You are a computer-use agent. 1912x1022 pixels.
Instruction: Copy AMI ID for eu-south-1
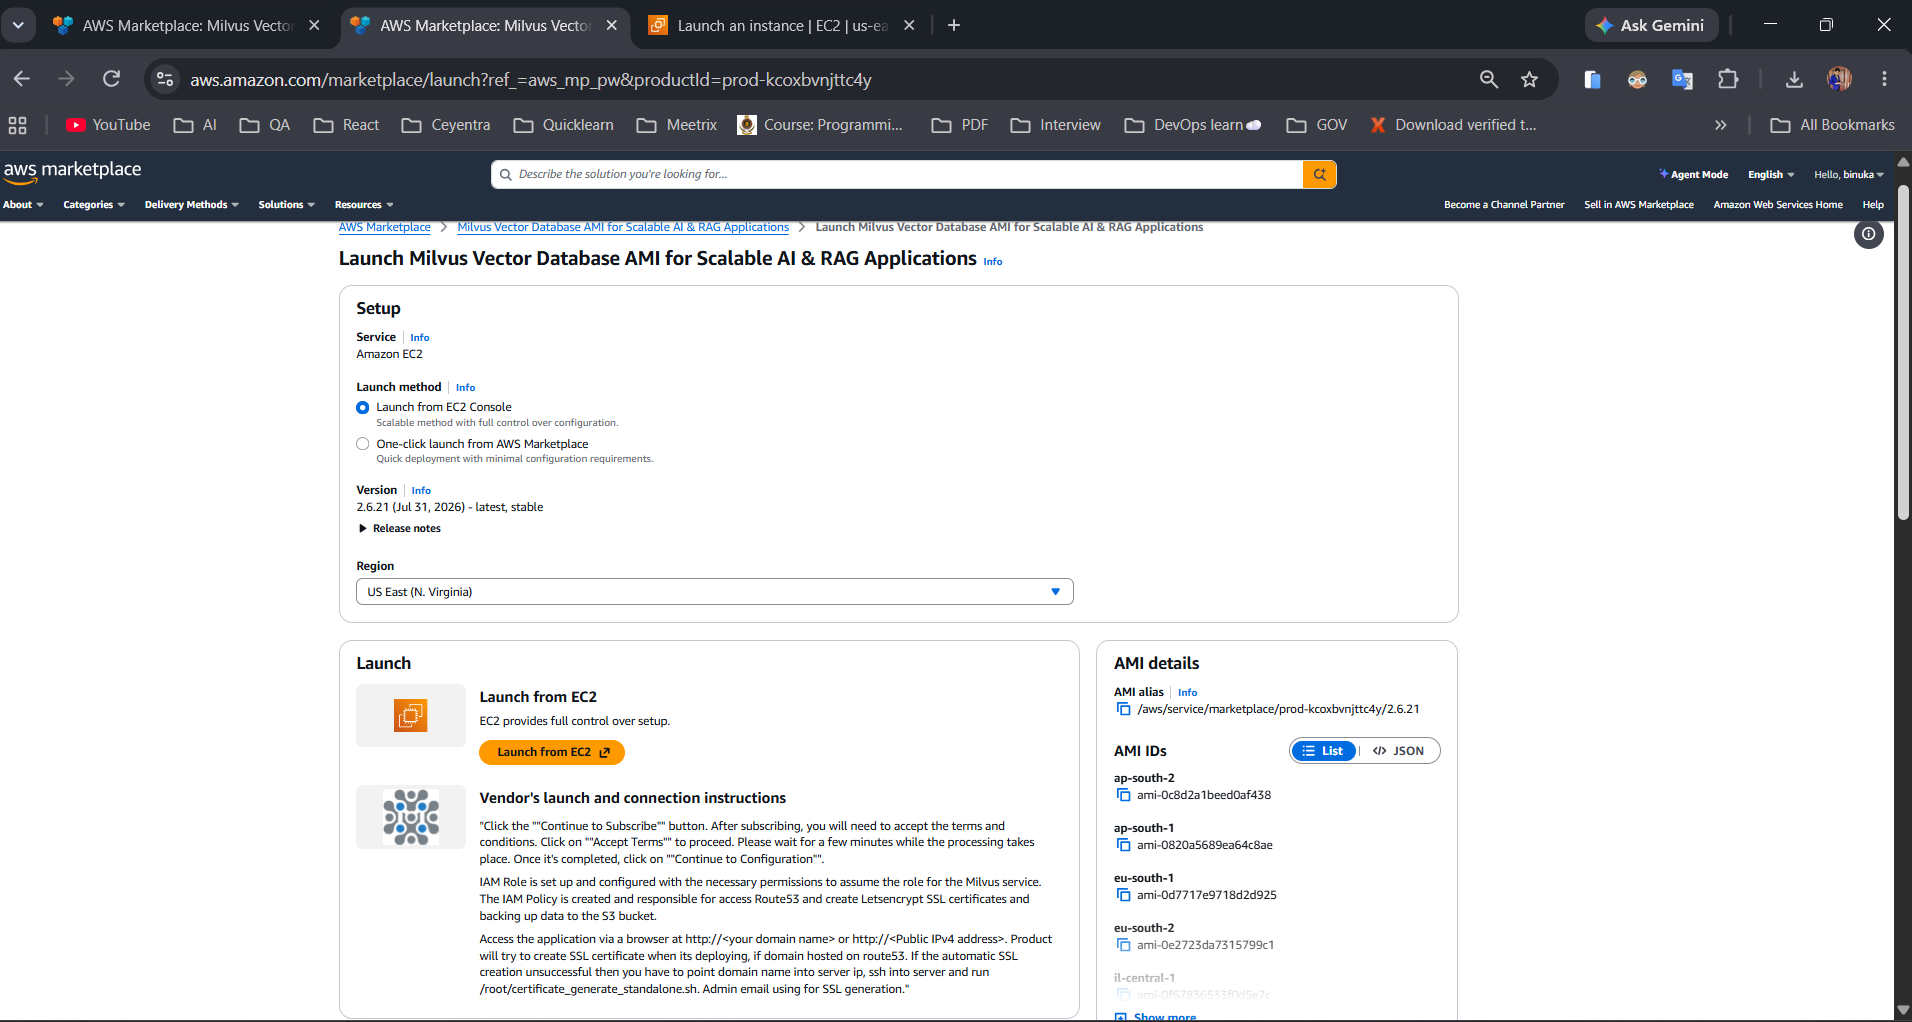(1123, 895)
